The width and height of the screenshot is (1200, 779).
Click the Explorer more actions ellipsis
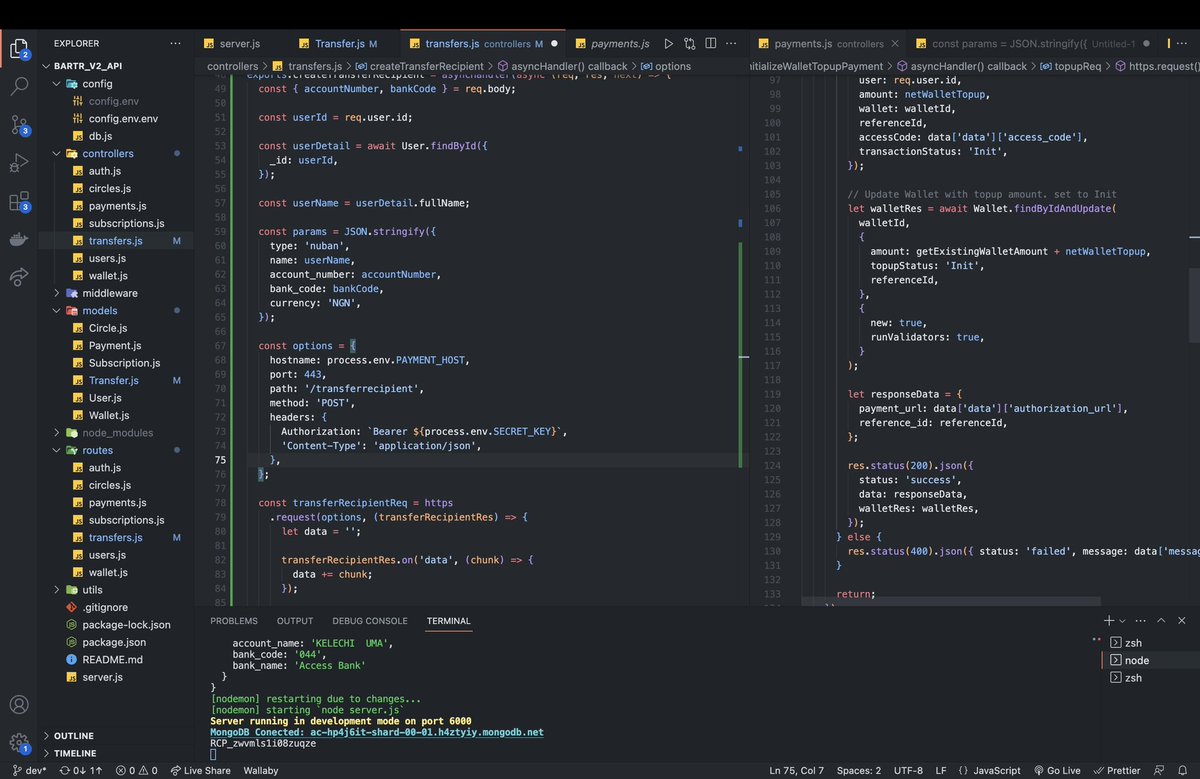(176, 44)
